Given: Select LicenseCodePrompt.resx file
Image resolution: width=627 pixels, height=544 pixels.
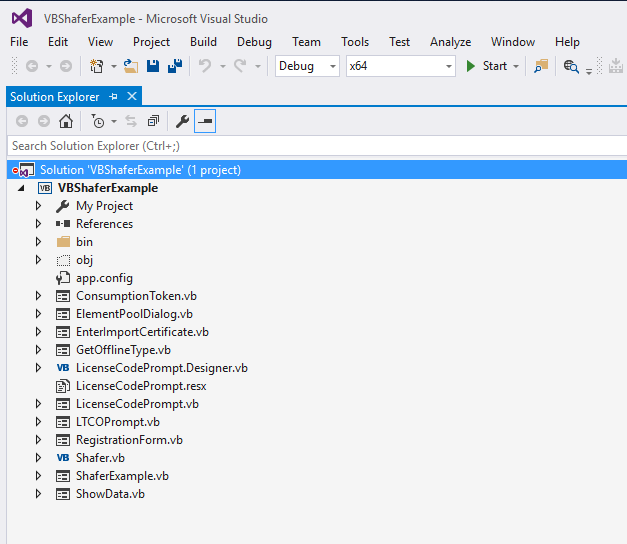Looking at the screenshot, I should click(x=141, y=386).
